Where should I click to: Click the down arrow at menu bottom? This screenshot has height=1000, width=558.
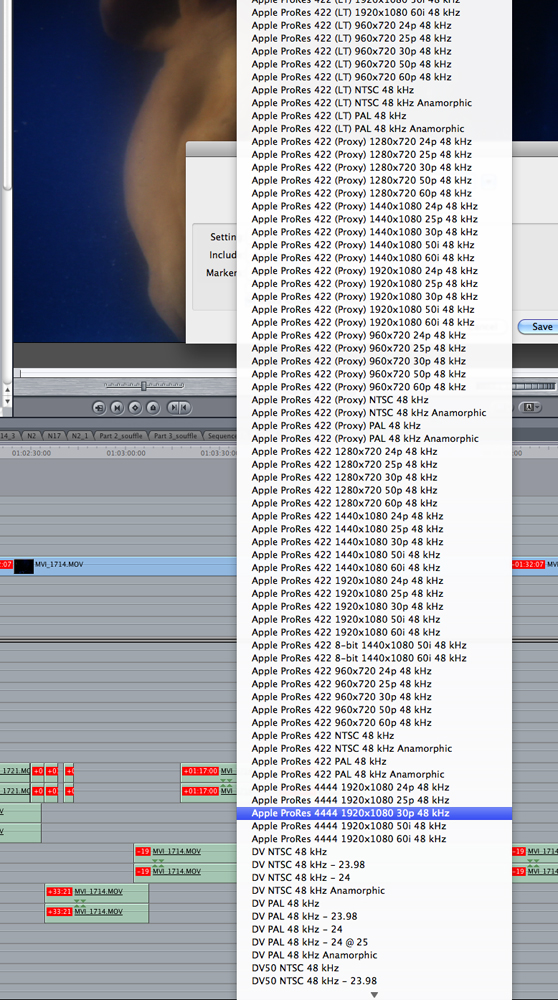[374, 995]
